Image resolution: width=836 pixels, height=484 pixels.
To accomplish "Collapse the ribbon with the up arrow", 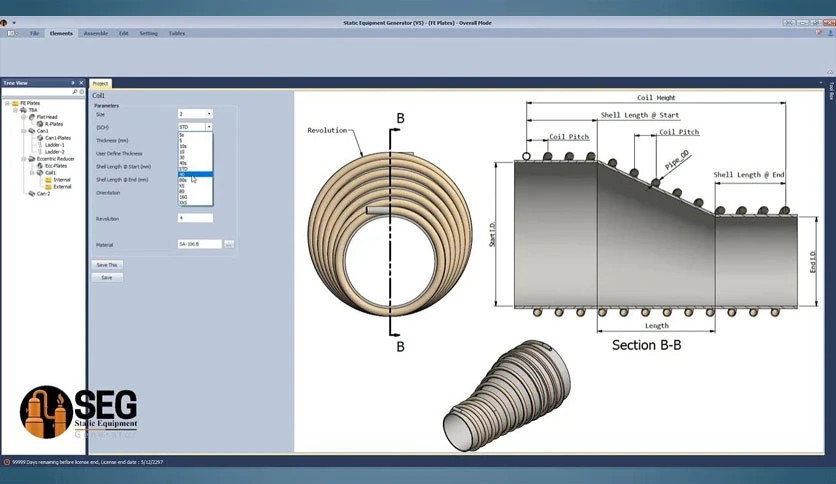I will click(x=830, y=72).
